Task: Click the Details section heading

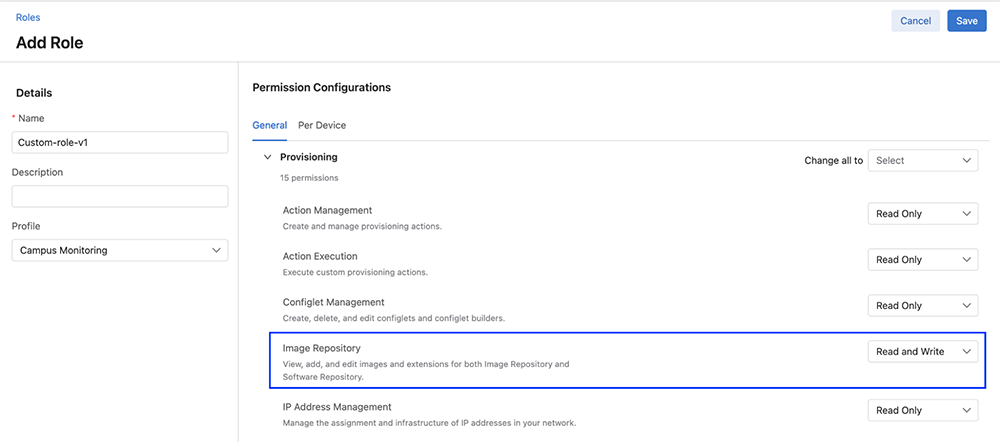Action: (34, 93)
